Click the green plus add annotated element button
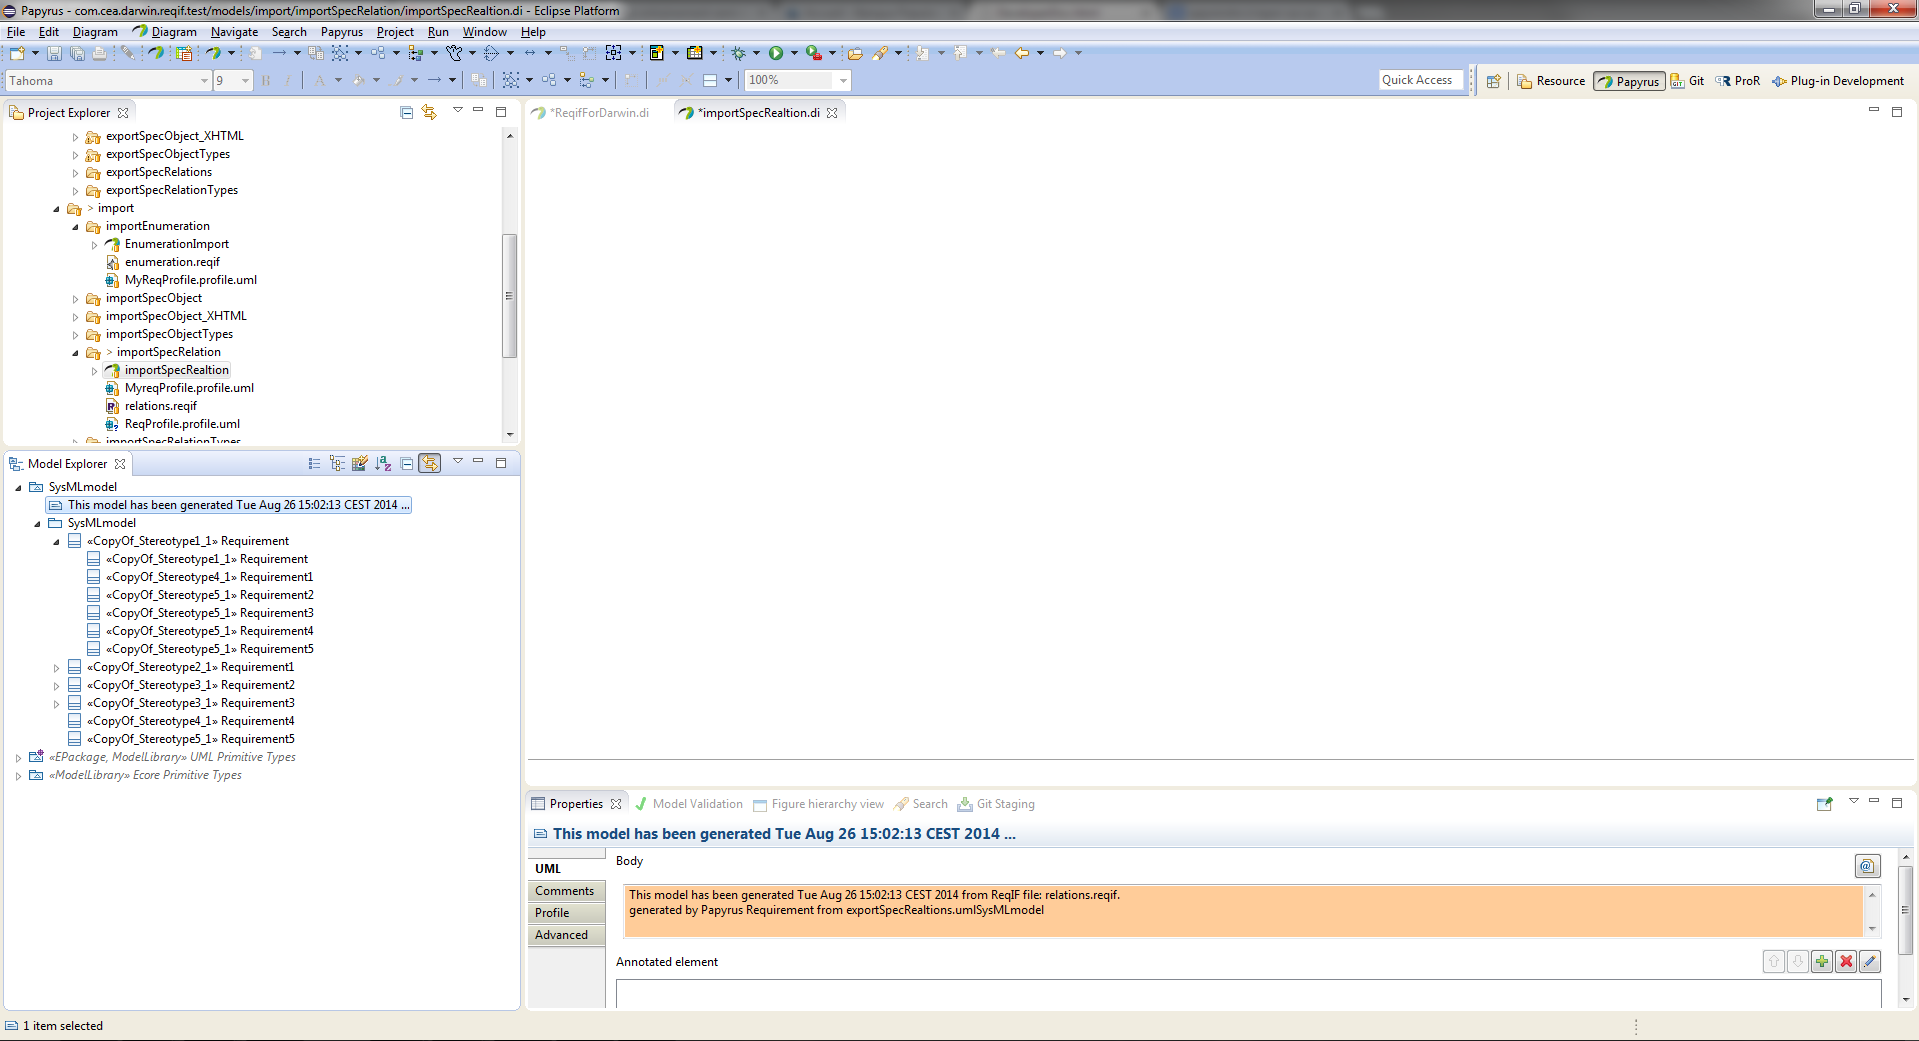 pos(1822,961)
